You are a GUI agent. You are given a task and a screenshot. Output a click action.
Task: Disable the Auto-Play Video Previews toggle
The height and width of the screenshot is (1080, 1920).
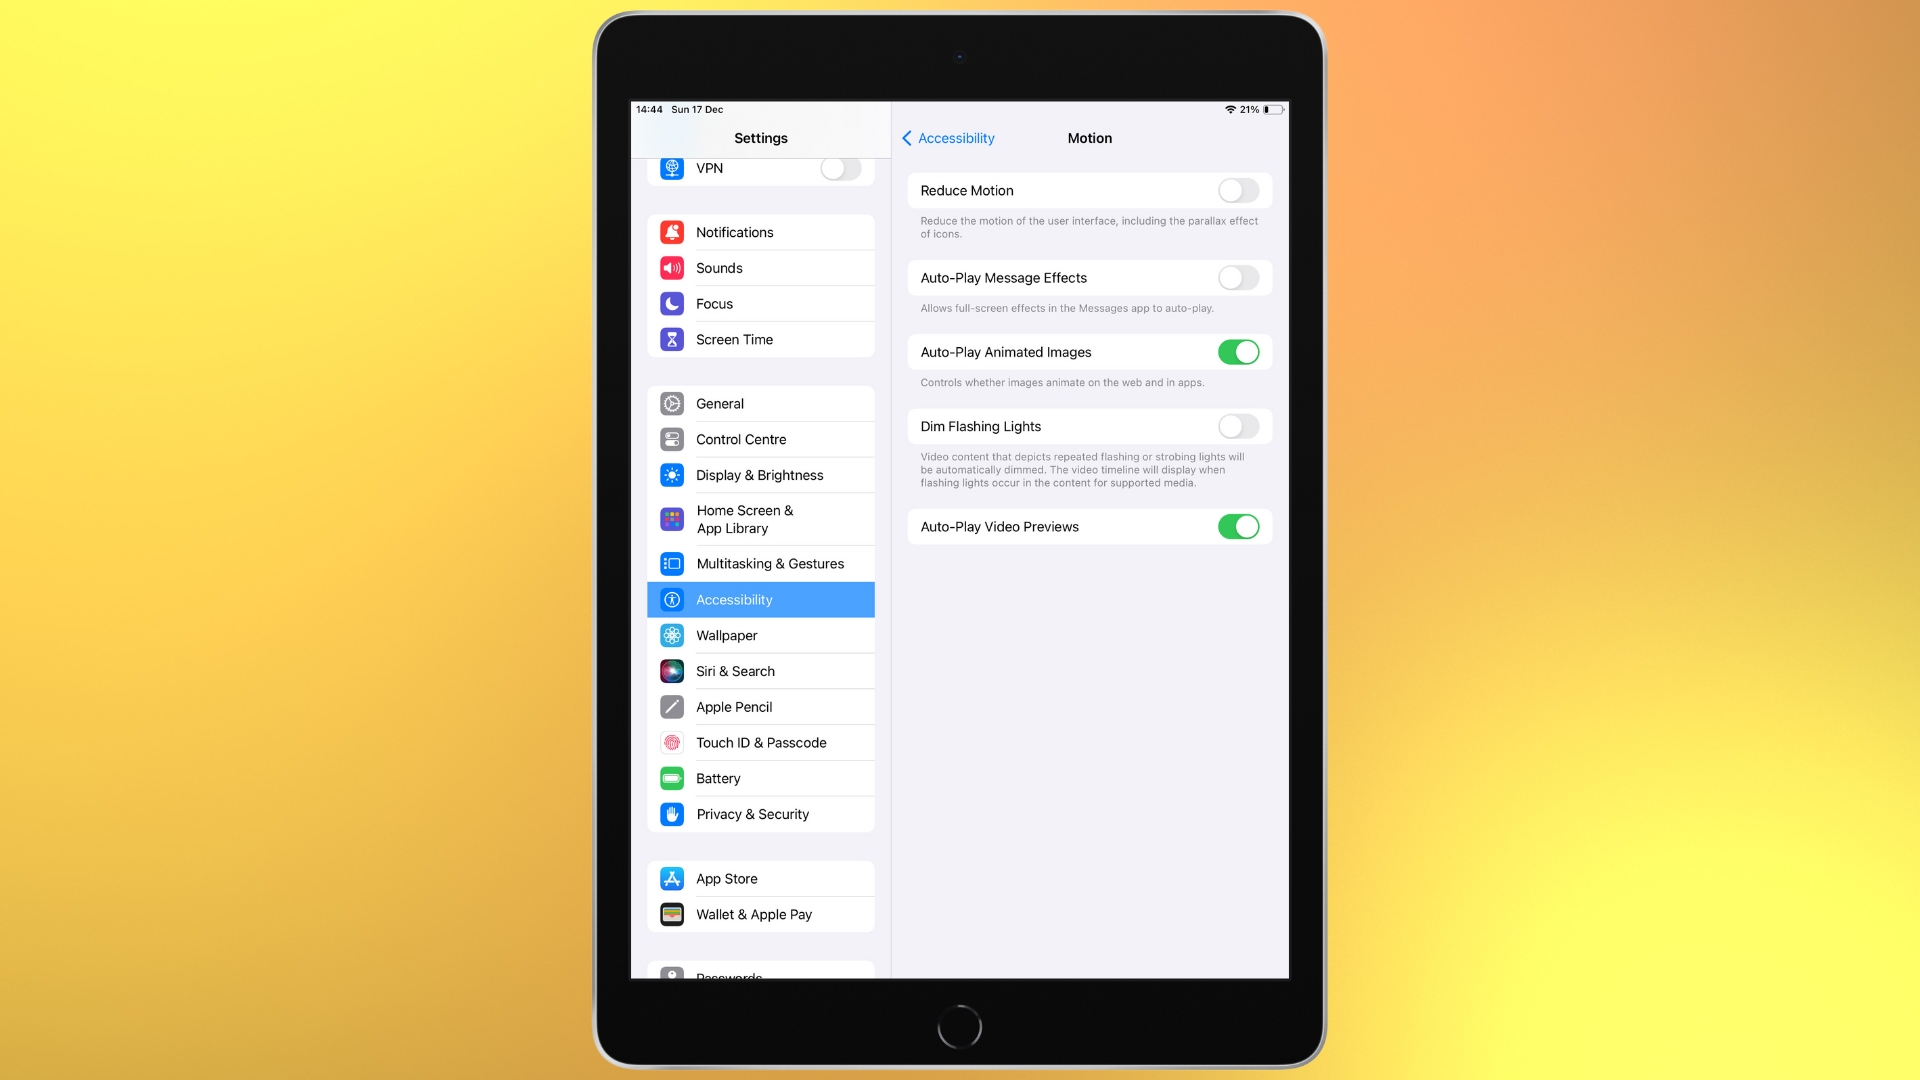pos(1238,526)
